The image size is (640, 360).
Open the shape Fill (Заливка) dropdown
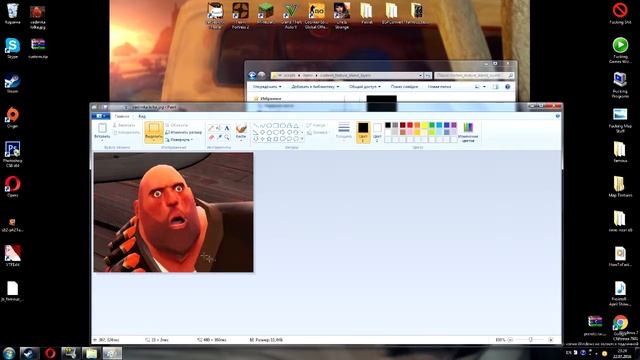tap(317, 133)
